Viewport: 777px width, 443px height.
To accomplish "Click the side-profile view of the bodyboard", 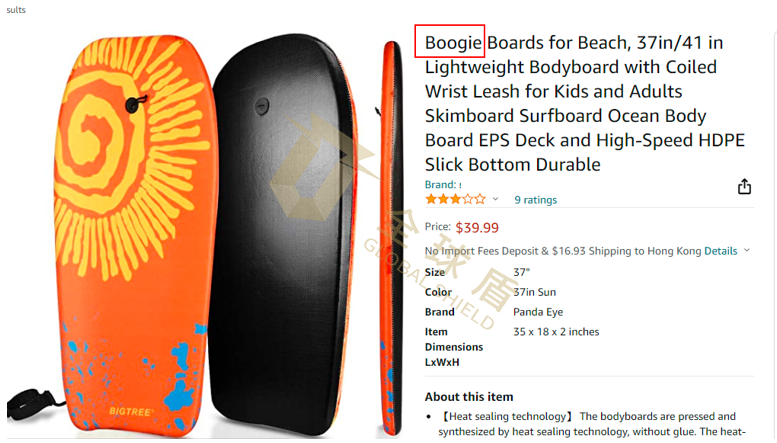I will pos(392,238).
